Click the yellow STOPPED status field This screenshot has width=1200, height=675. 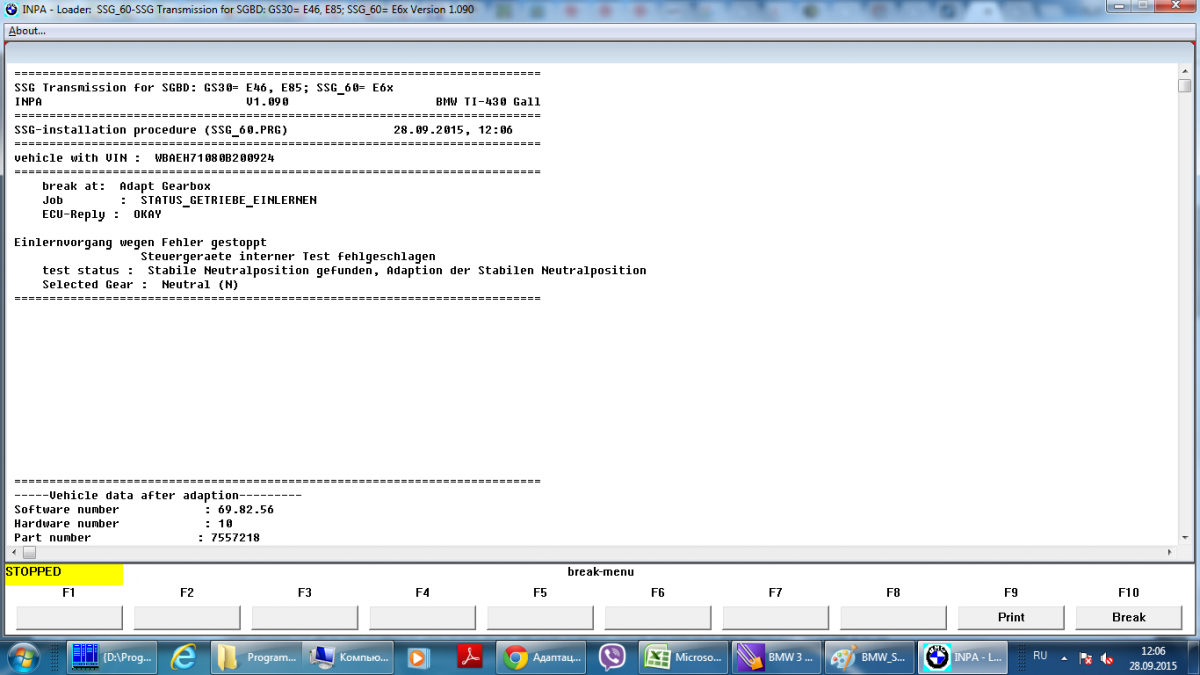64,573
